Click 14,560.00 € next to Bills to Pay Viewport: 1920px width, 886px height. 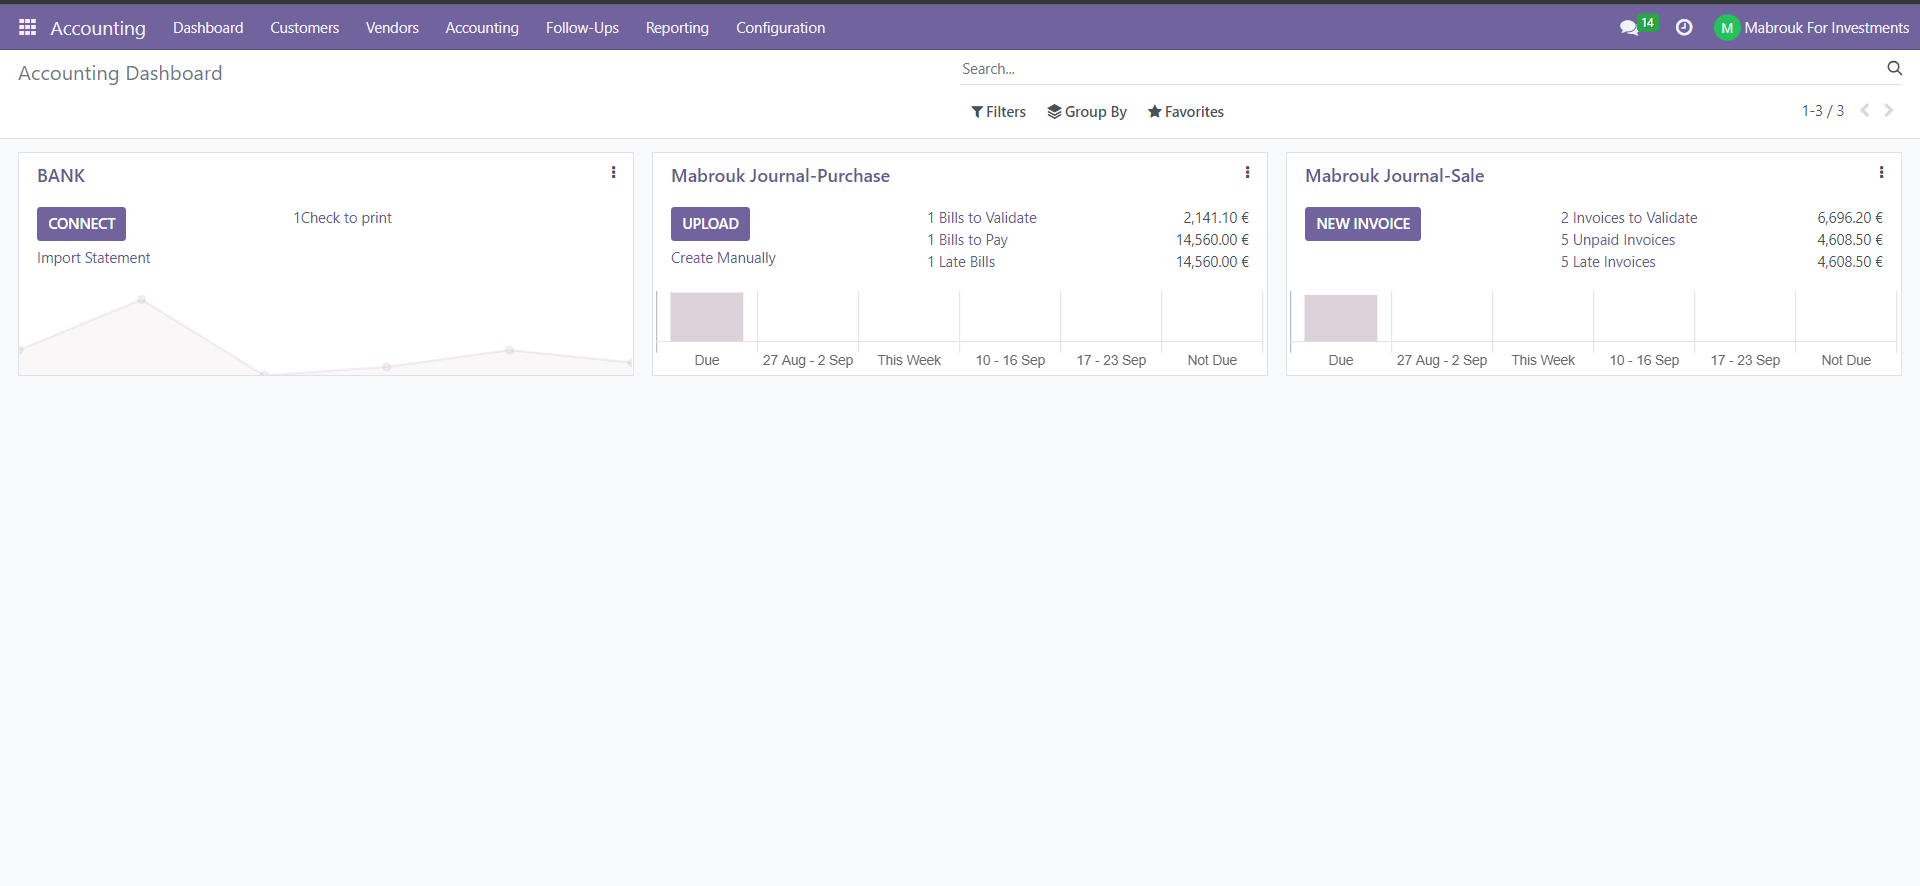[x=1212, y=240]
